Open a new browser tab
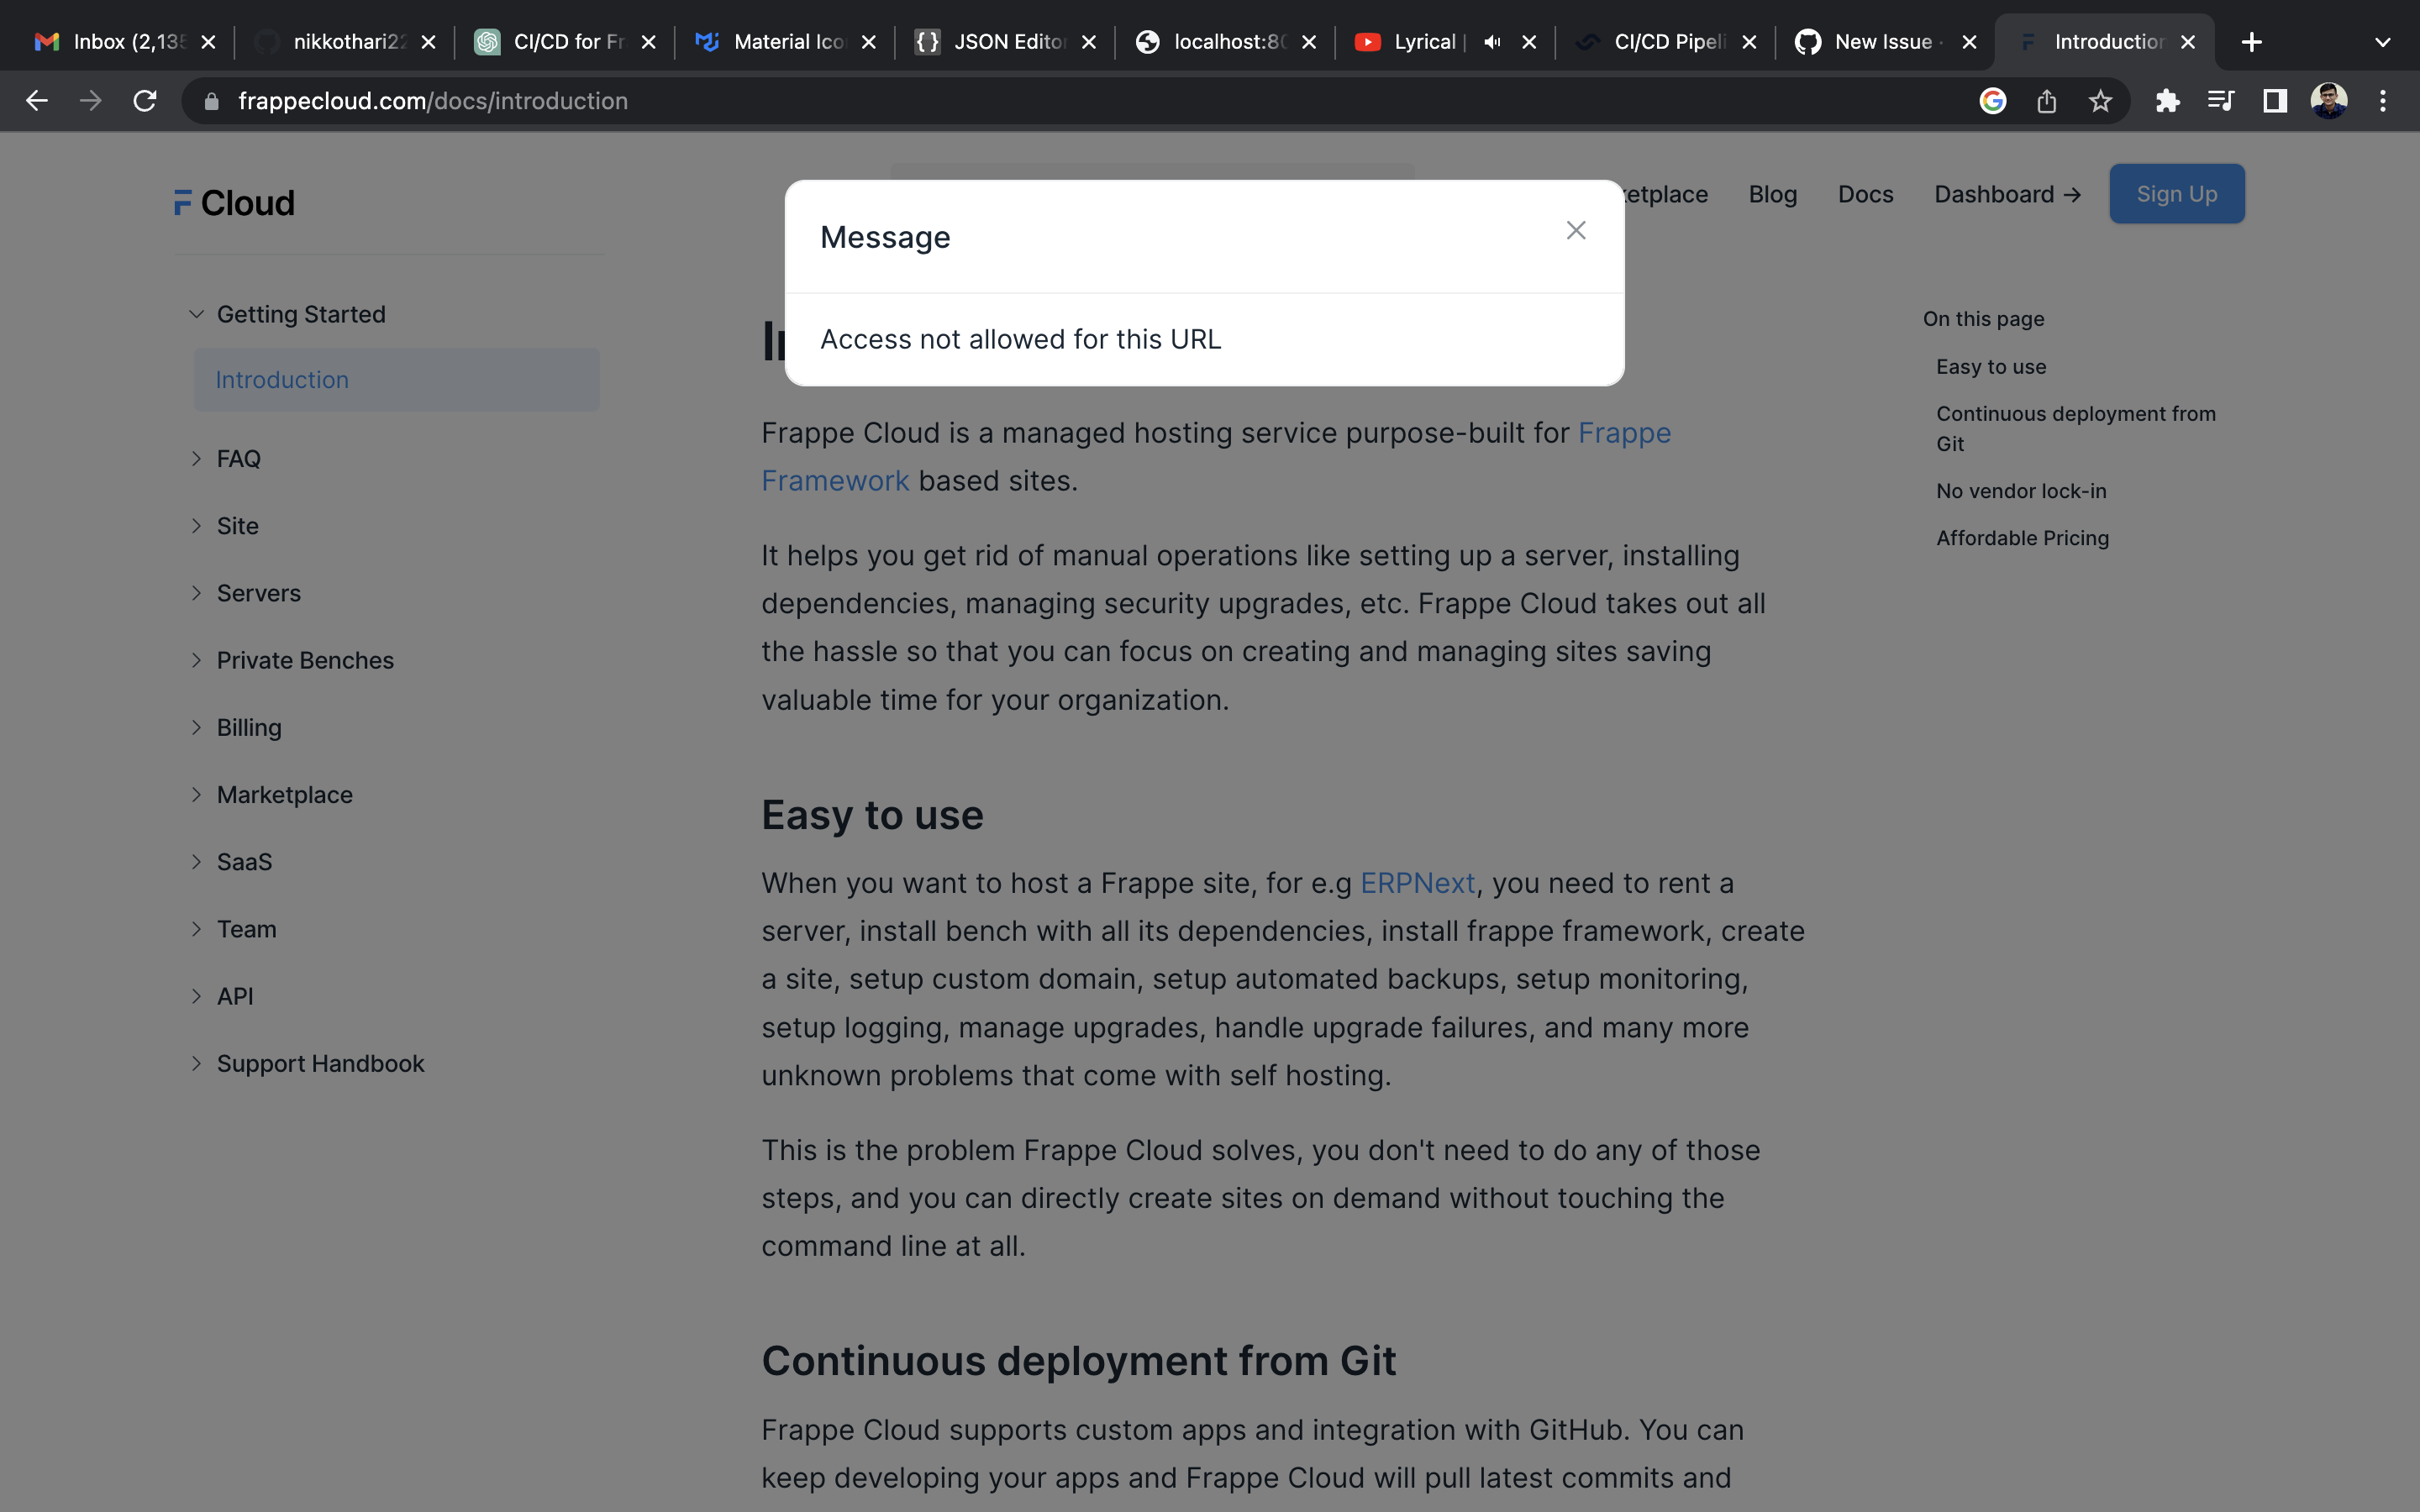 click(2252, 41)
